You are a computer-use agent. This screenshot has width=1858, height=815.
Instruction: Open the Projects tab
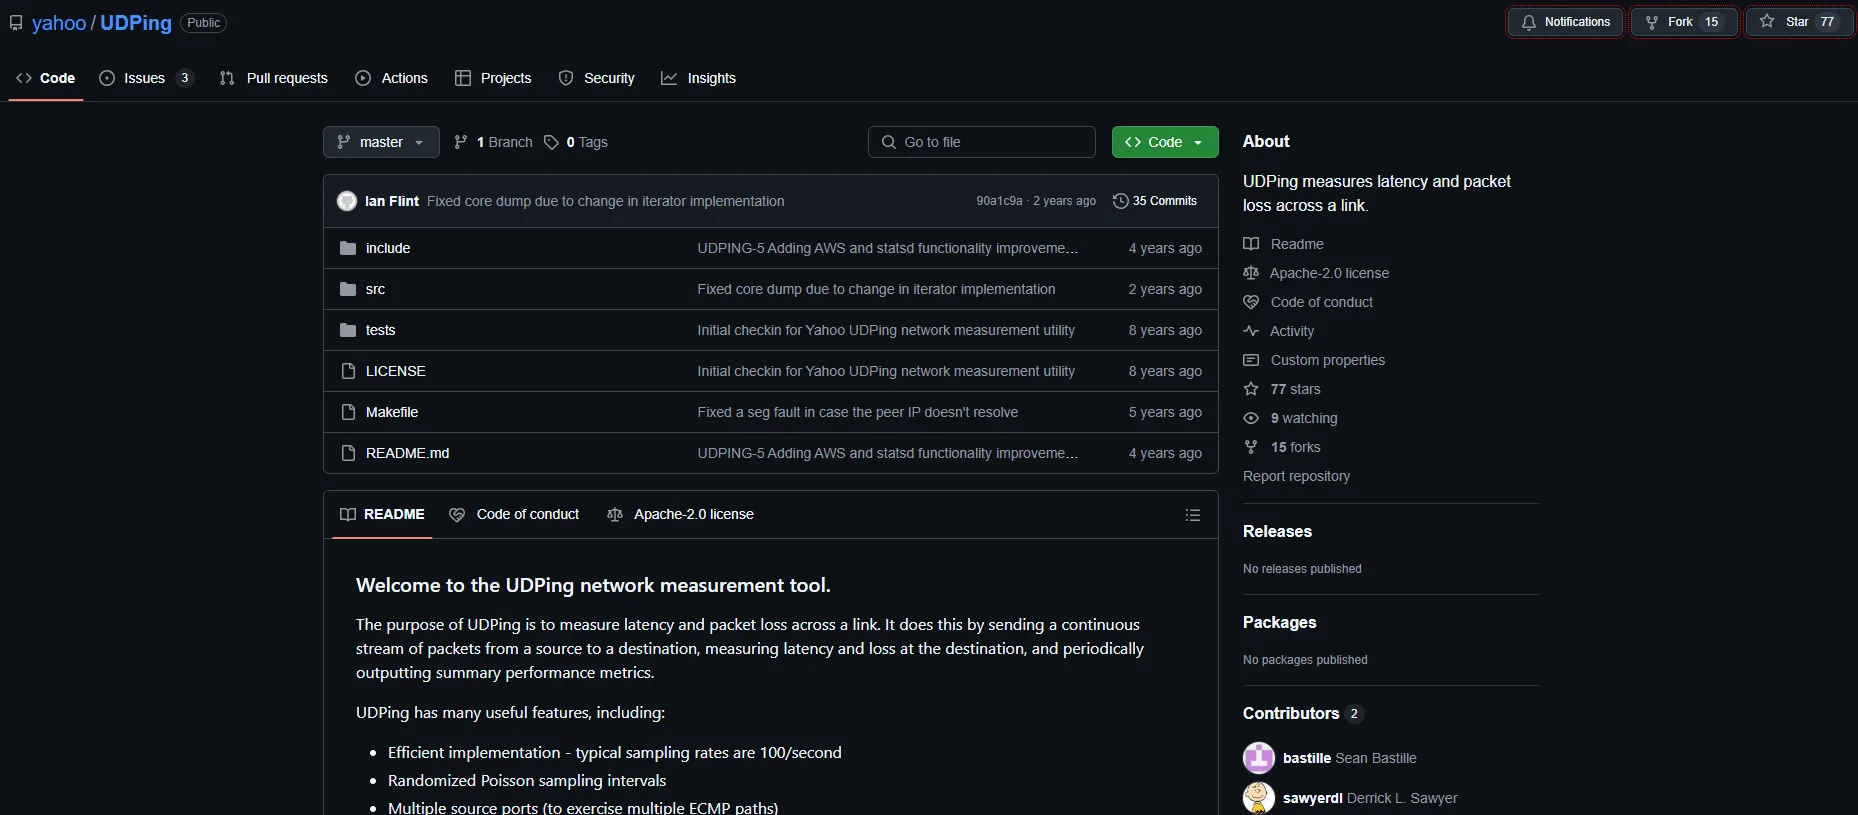click(493, 78)
